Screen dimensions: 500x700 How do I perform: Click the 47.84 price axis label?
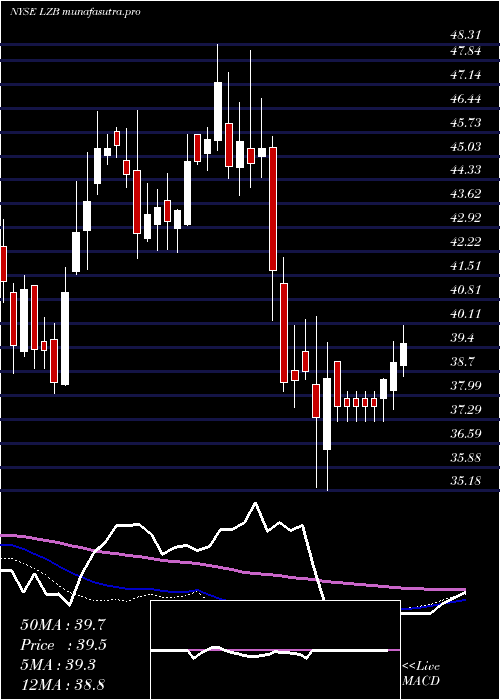click(x=466, y=52)
